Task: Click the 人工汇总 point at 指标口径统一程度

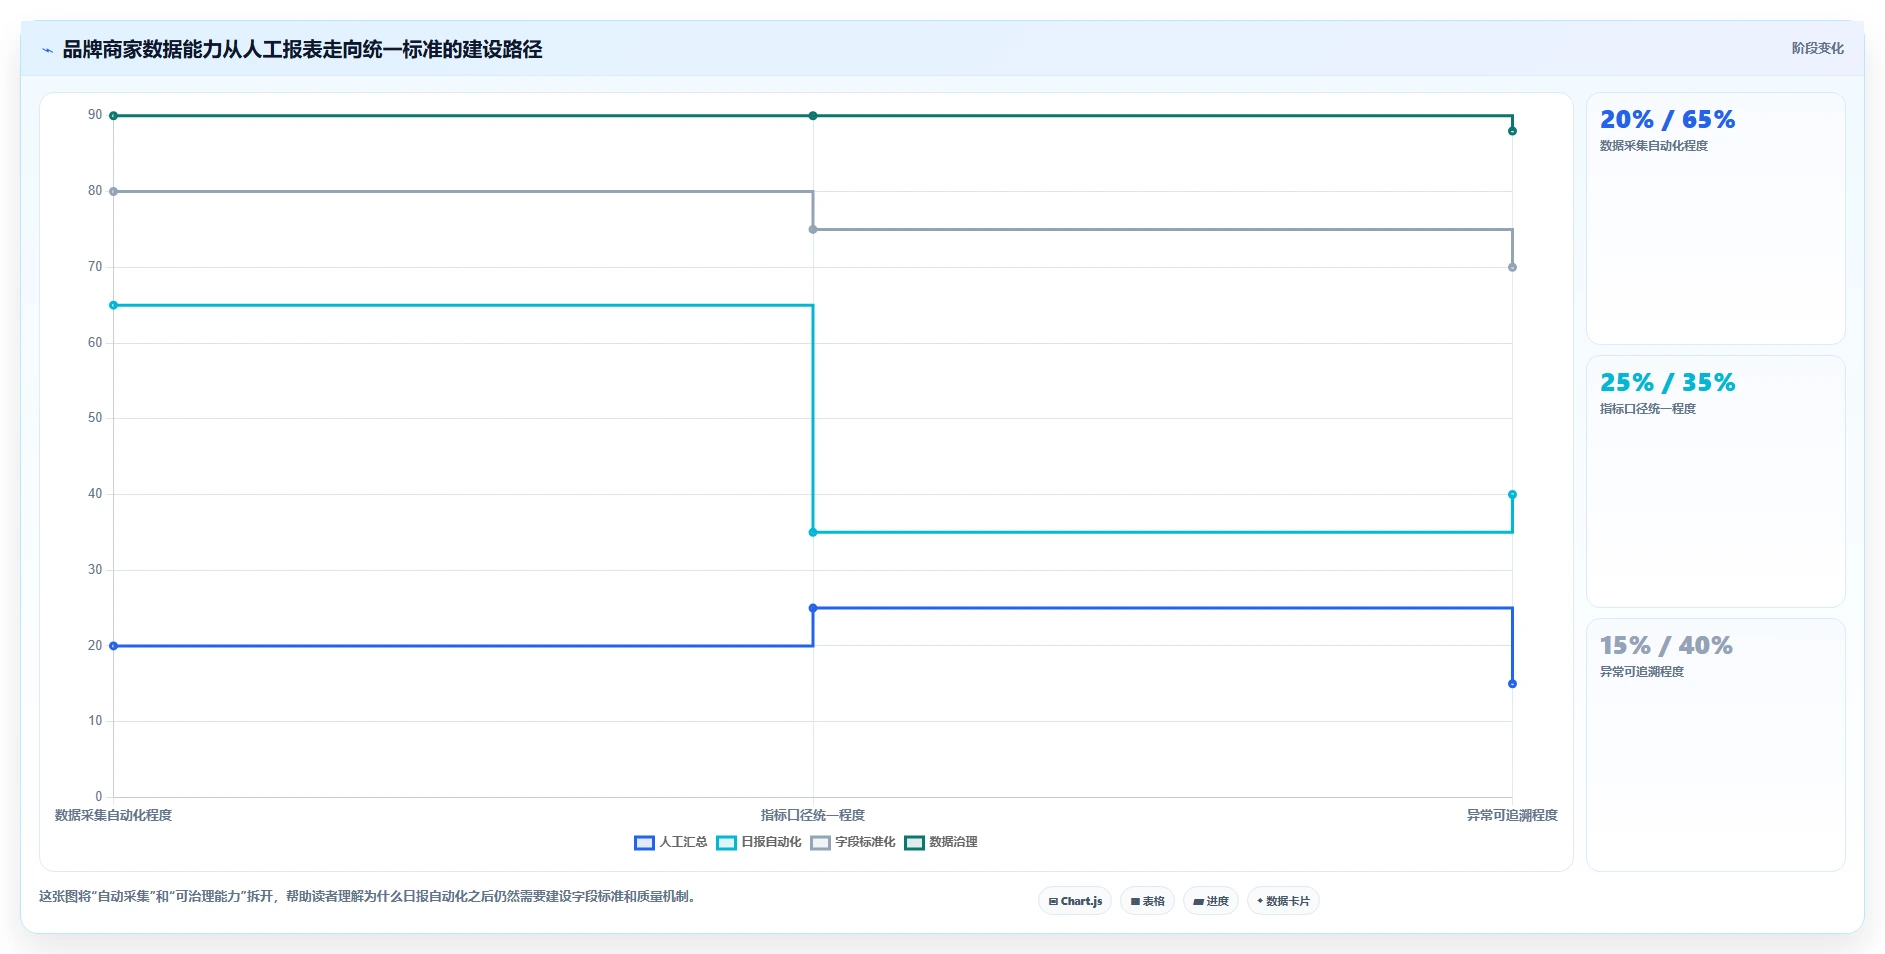Action: pos(813,608)
